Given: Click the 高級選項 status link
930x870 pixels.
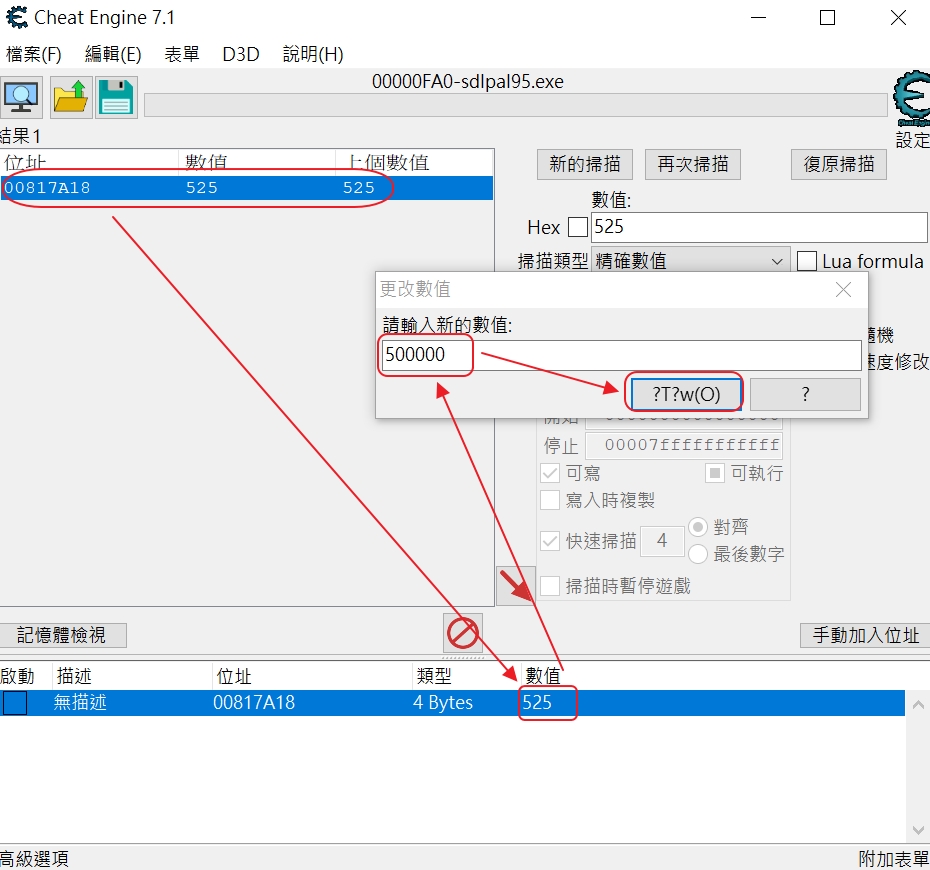Looking at the screenshot, I should point(34,859).
